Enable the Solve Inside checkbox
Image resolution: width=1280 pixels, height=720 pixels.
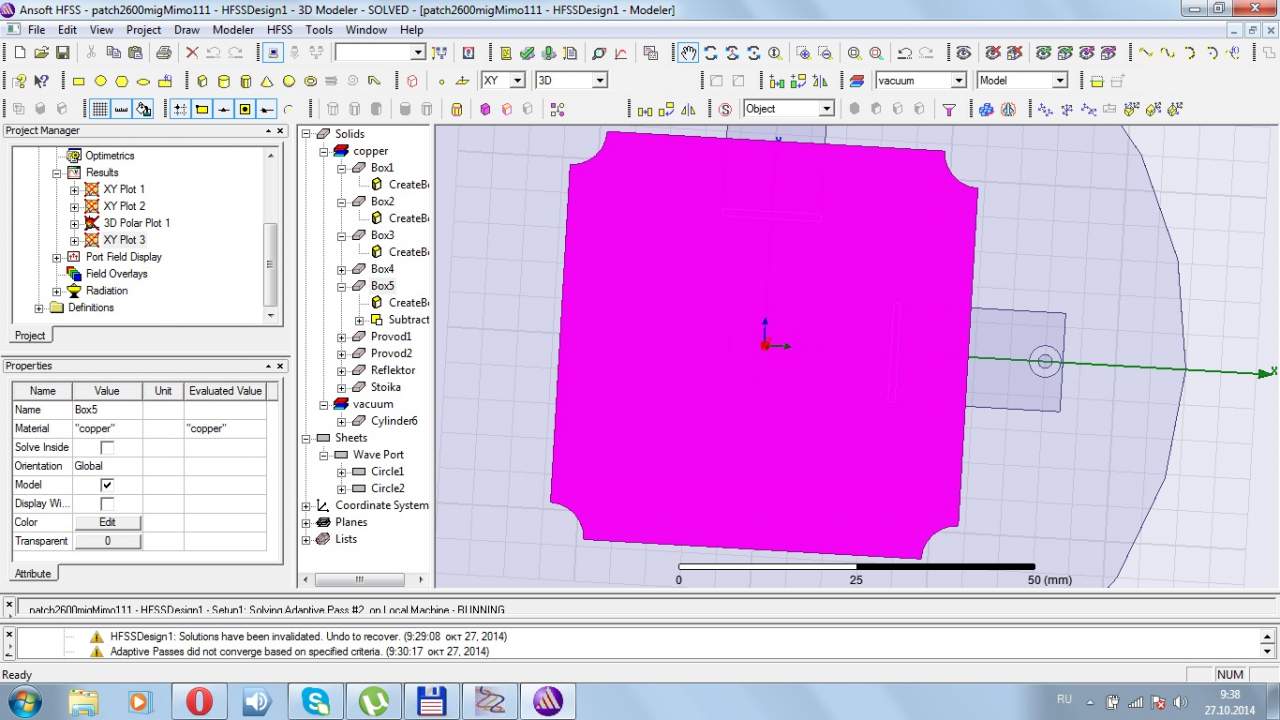tap(107, 447)
